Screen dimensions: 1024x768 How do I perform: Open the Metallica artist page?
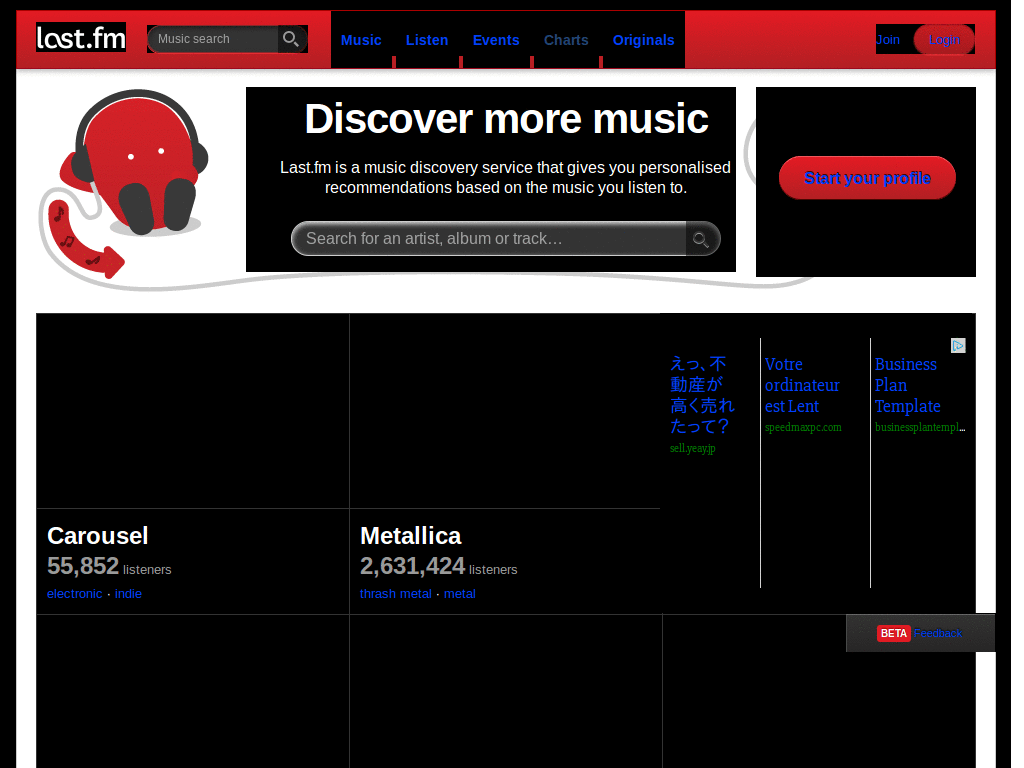(411, 536)
